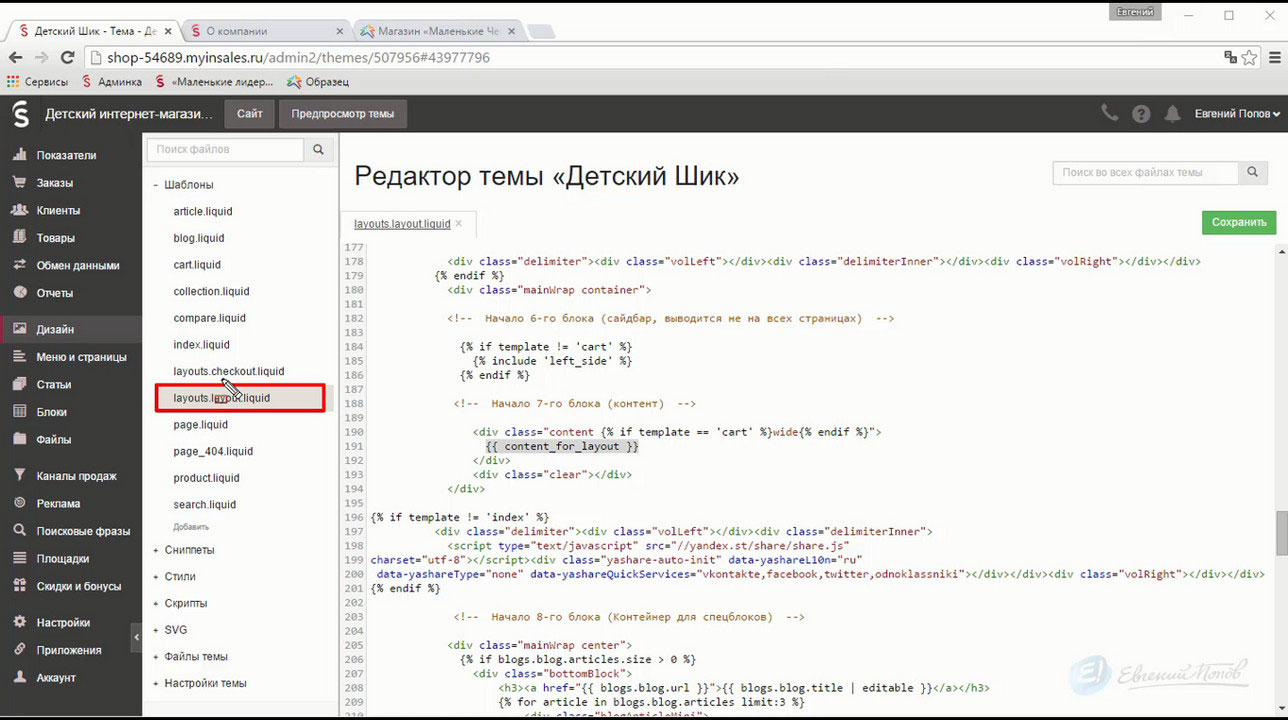The height and width of the screenshot is (720, 1288).
Task: Click the InSales logo icon
Action: [20, 114]
